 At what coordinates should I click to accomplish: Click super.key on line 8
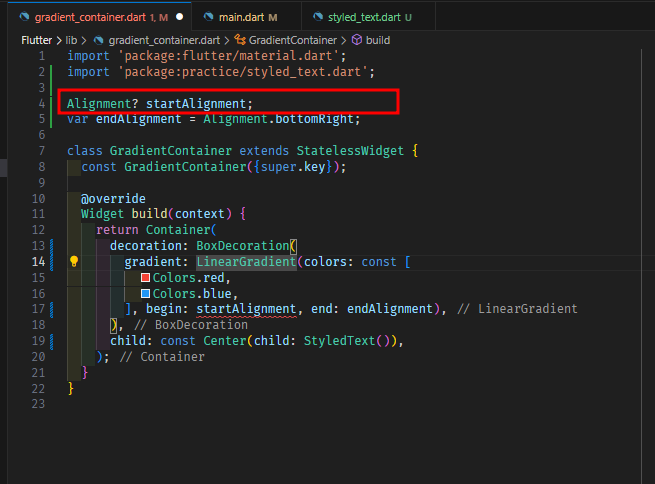point(293,167)
